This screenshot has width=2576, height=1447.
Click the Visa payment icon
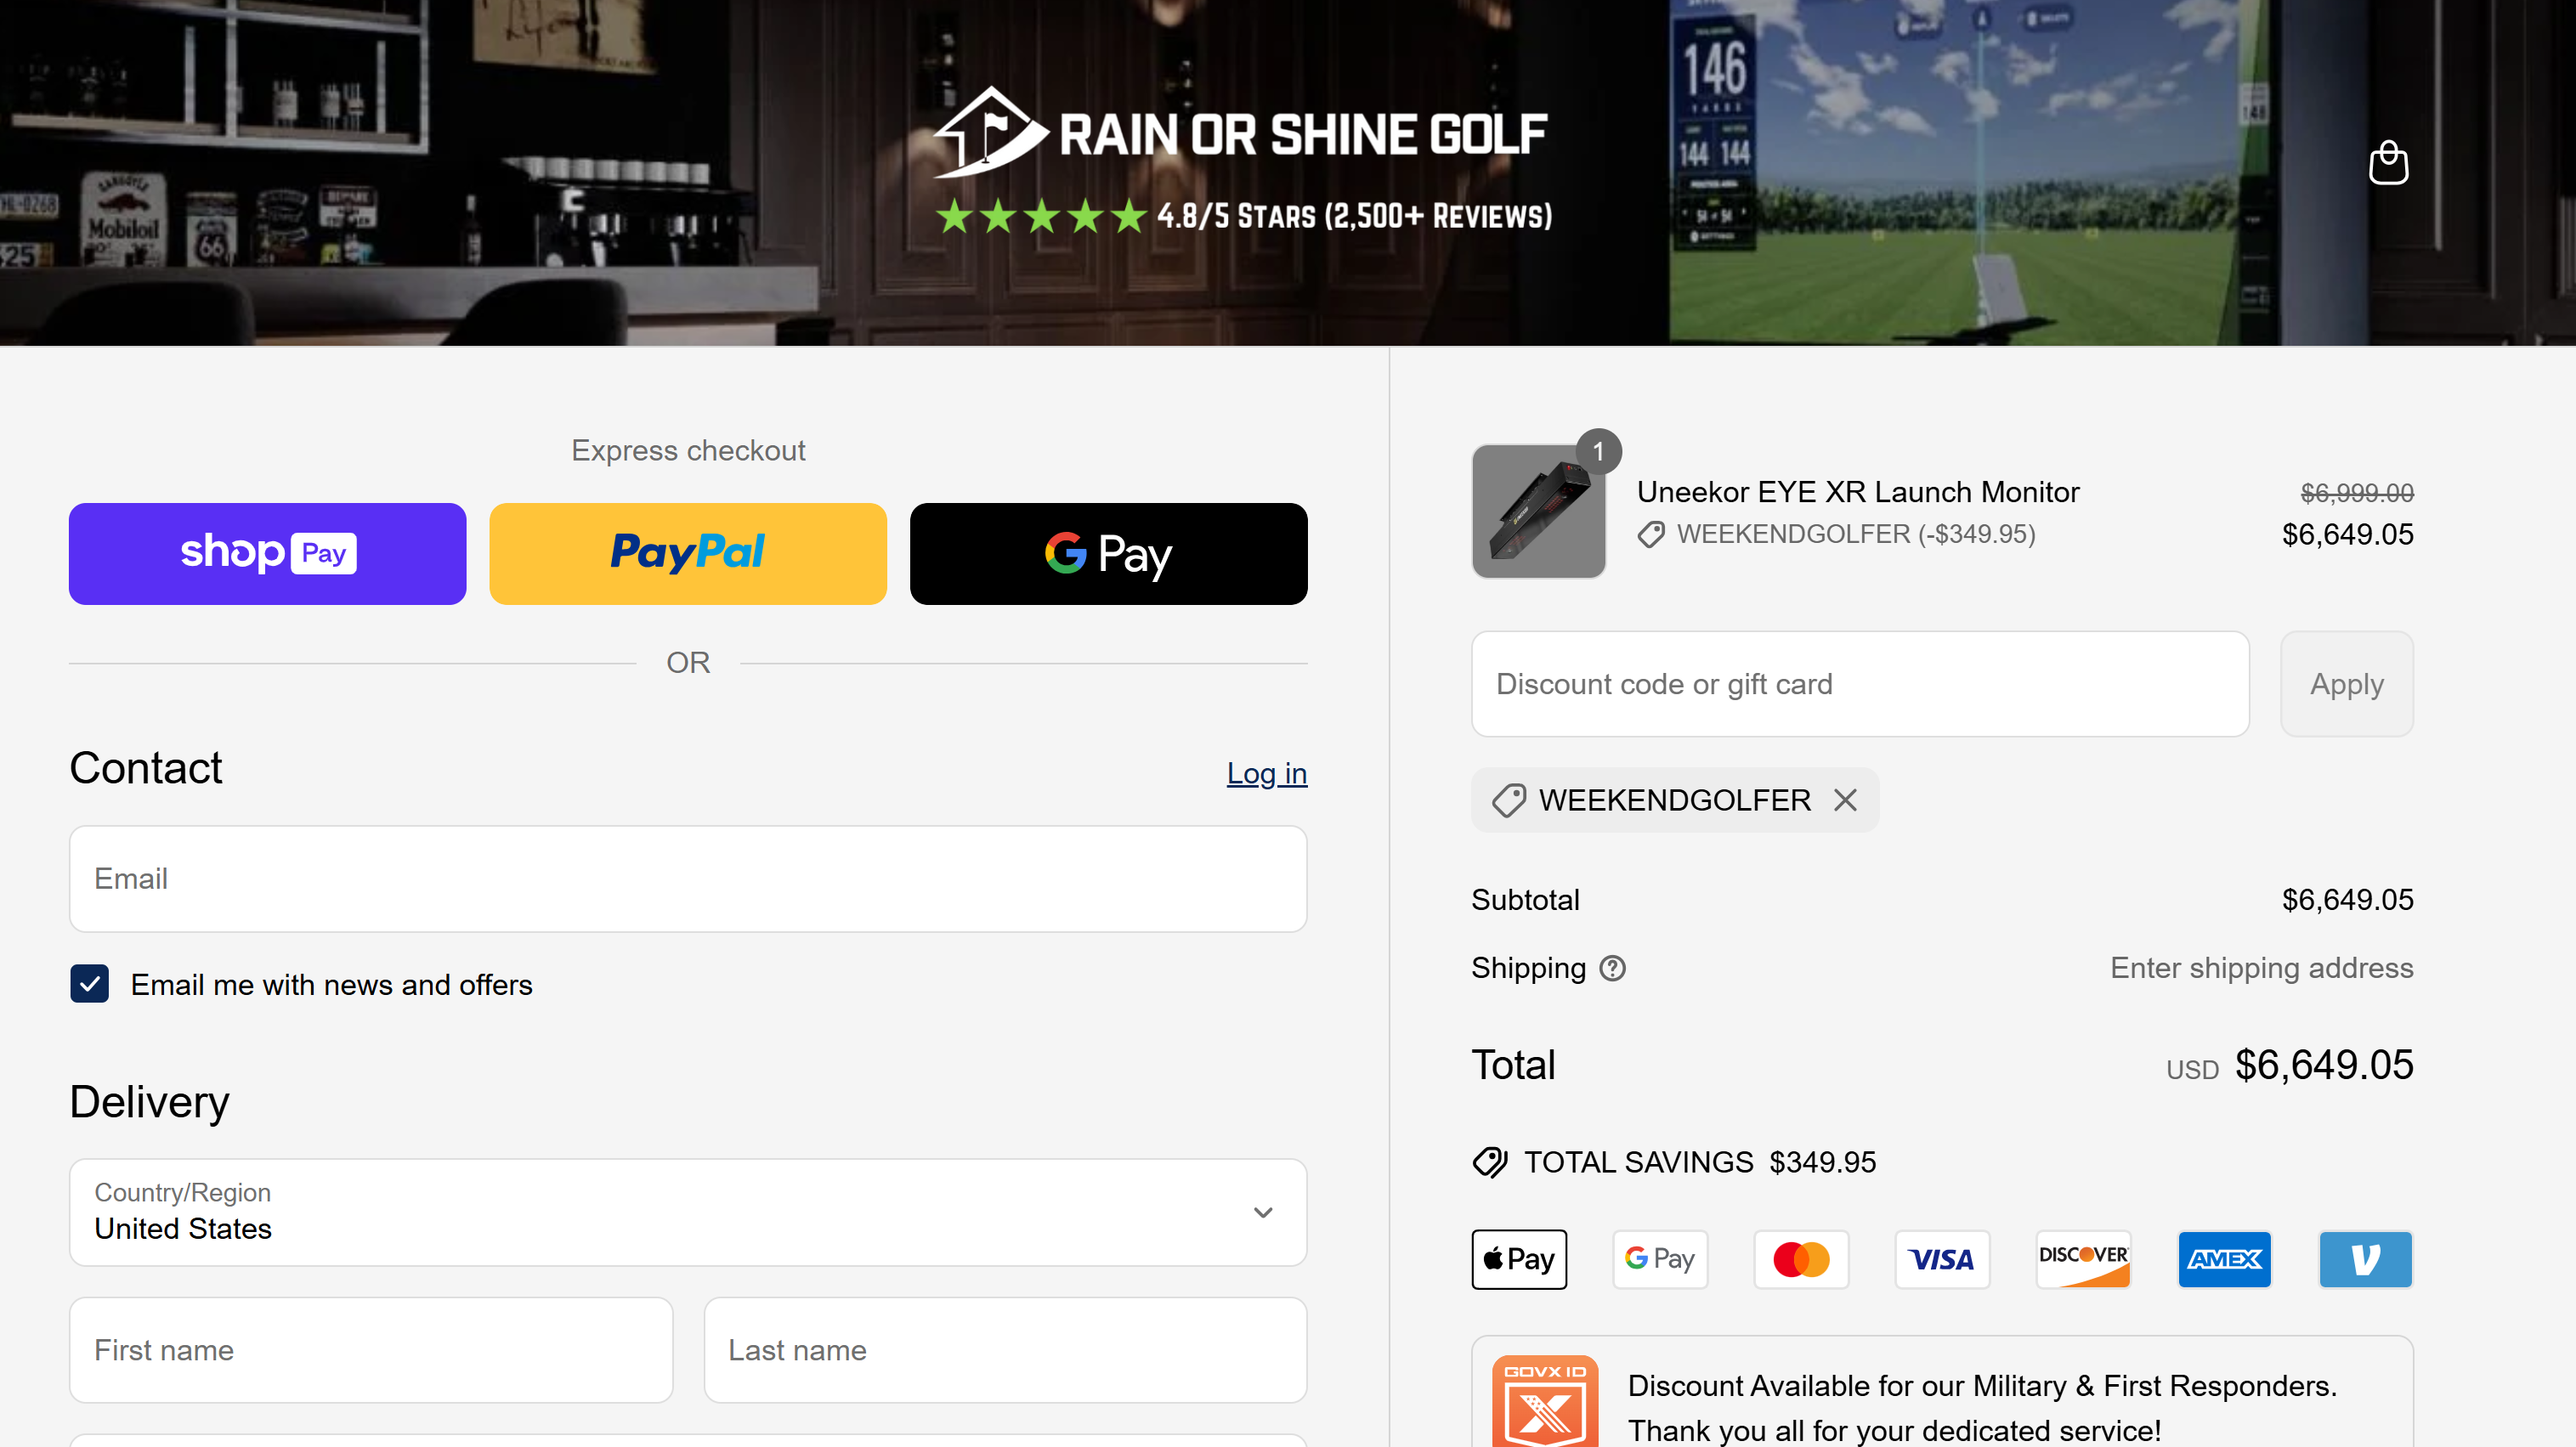(x=1942, y=1259)
